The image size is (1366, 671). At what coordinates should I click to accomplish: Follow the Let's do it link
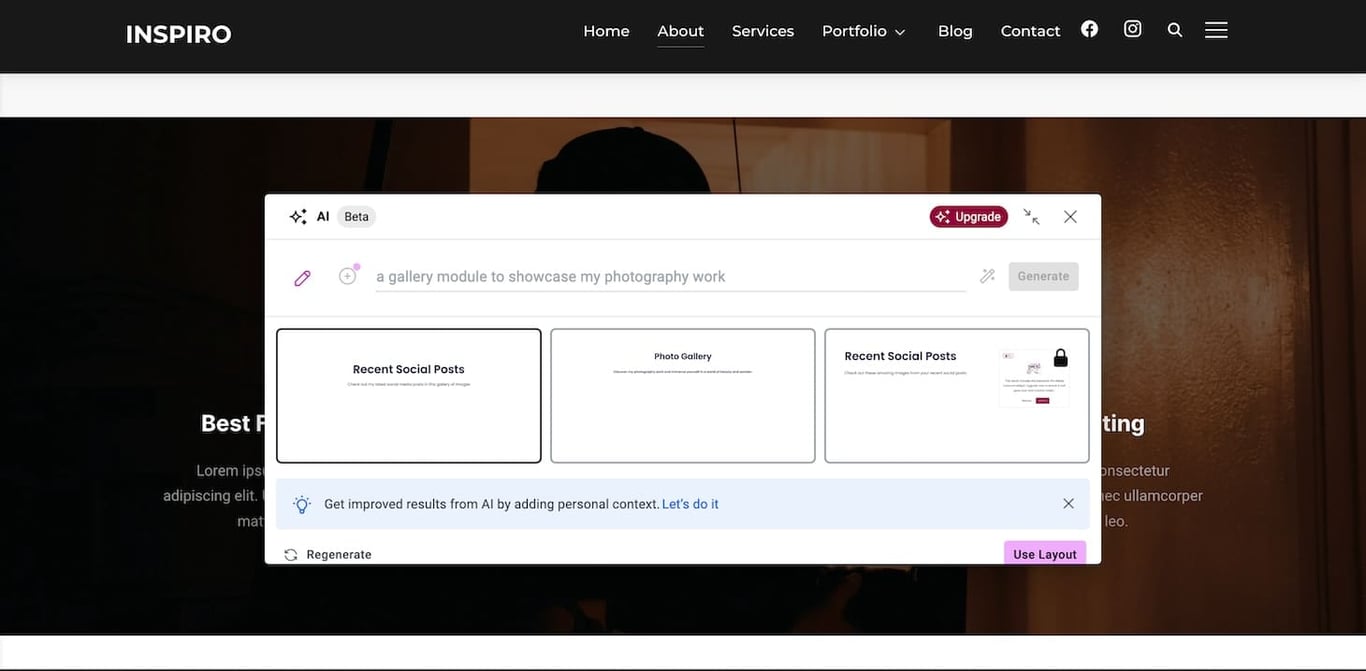pyautogui.click(x=690, y=503)
